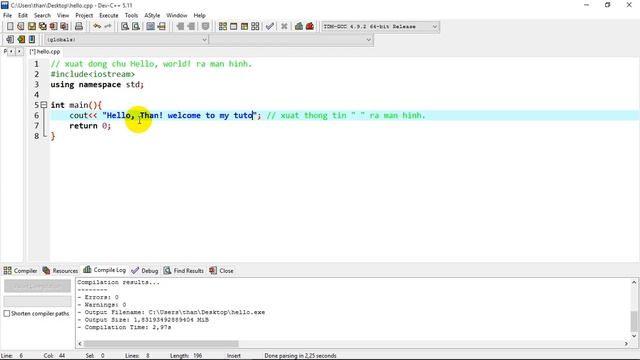The image size is (640, 360).
Task: Click the compile log vertical scrollbar down arrow
Action: [x=634, y=336]
